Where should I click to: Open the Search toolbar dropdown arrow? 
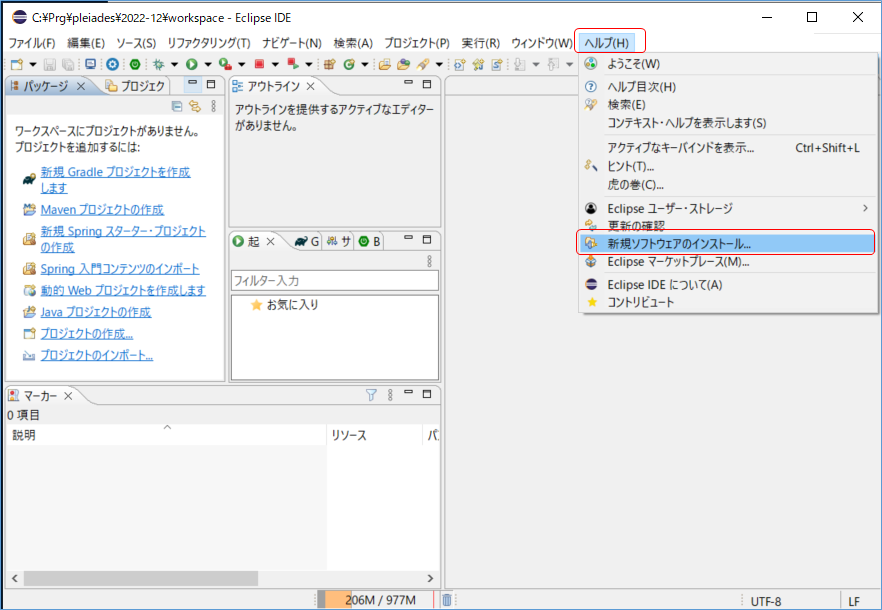[439, 65]
